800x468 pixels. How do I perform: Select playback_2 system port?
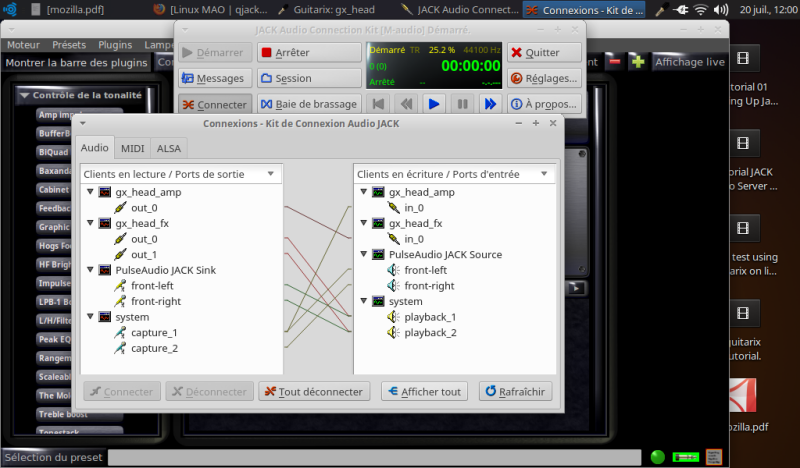click(430, 333)
